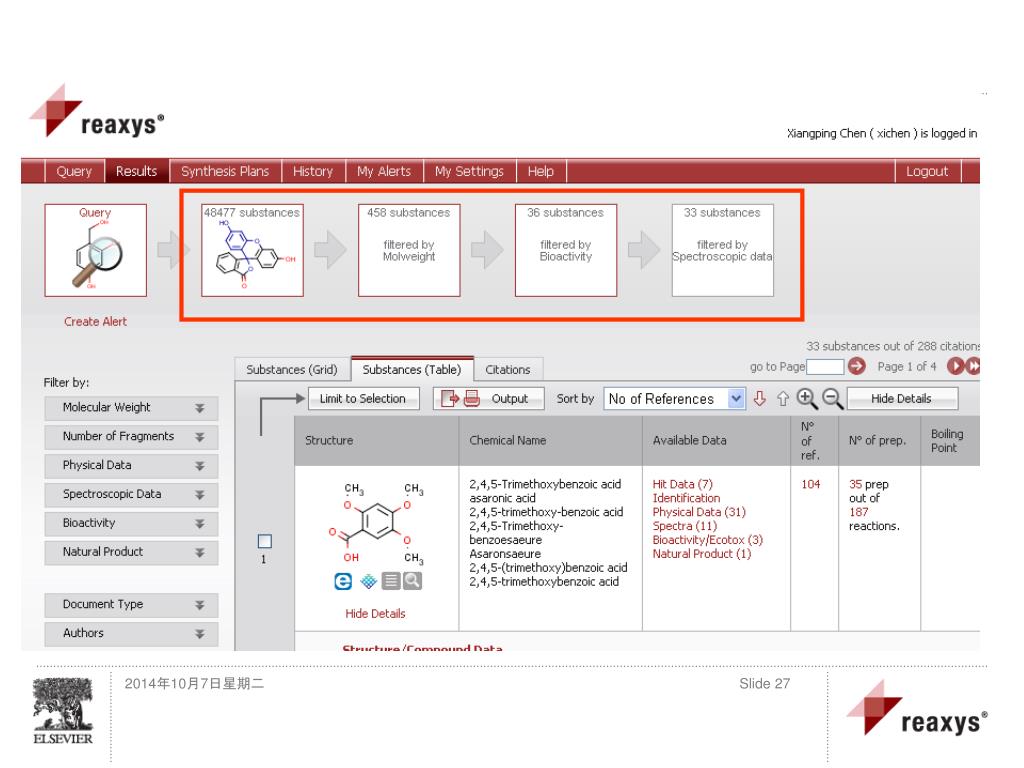Expand the Authors filter
Screen dimensions: 1024x768
[131, 633]
